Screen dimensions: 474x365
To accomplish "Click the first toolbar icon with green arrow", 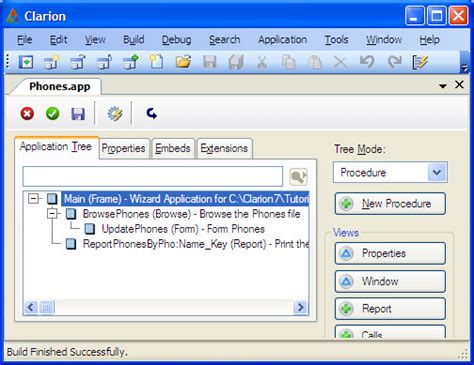I will 26,62.
